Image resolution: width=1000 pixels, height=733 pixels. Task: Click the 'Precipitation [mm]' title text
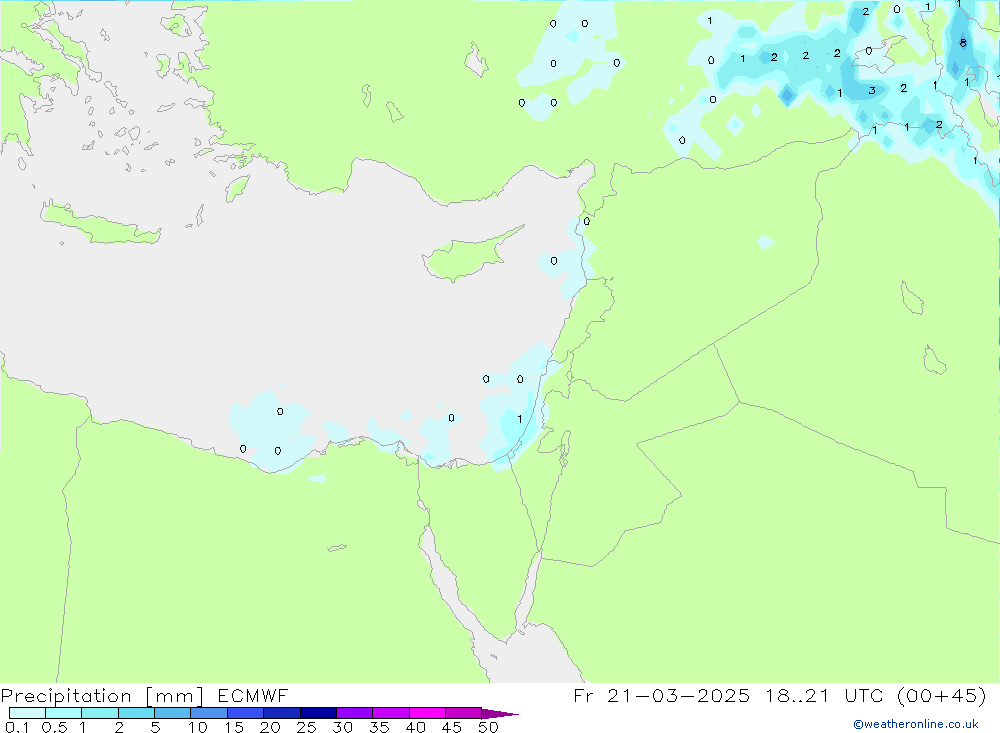point(102,695)
